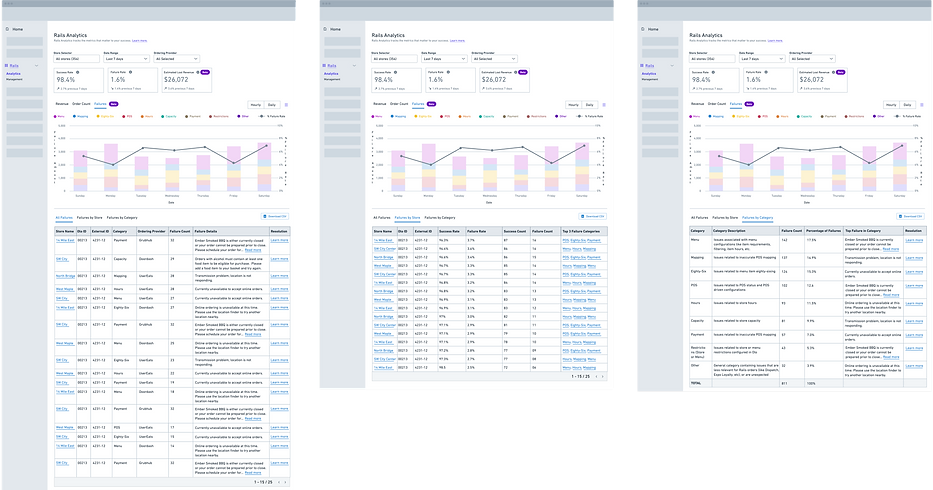Image resolution: width=933 pixels, height=490 pixels.
Task: Open Analytics sidebar link in Failures by Category mockup
Action: (x=649, y=74)
